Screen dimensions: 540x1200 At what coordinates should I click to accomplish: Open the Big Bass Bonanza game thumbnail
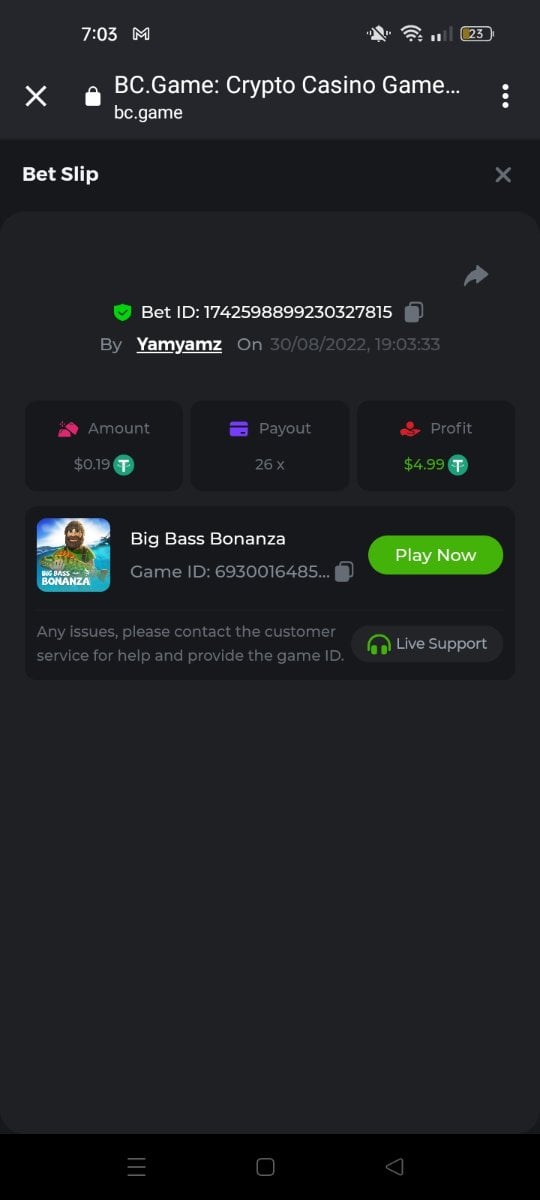tap(74, 555)
